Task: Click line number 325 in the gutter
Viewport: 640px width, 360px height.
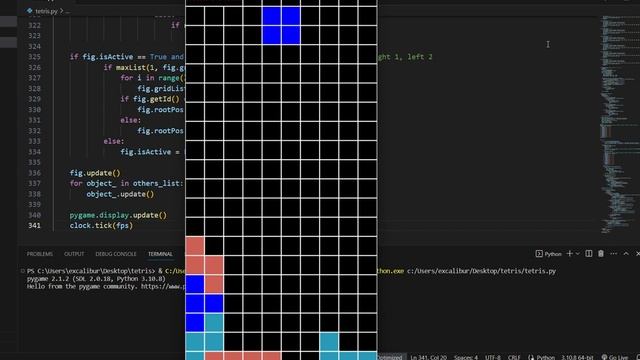Action: click(x=34, y=57)
